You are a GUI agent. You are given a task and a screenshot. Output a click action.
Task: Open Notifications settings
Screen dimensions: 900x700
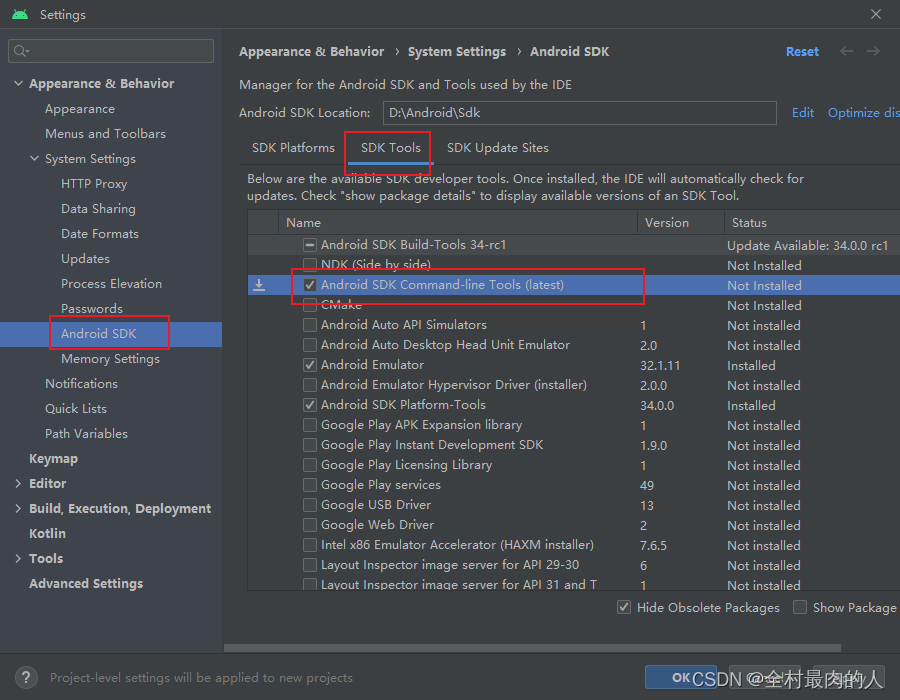[82, 384]
